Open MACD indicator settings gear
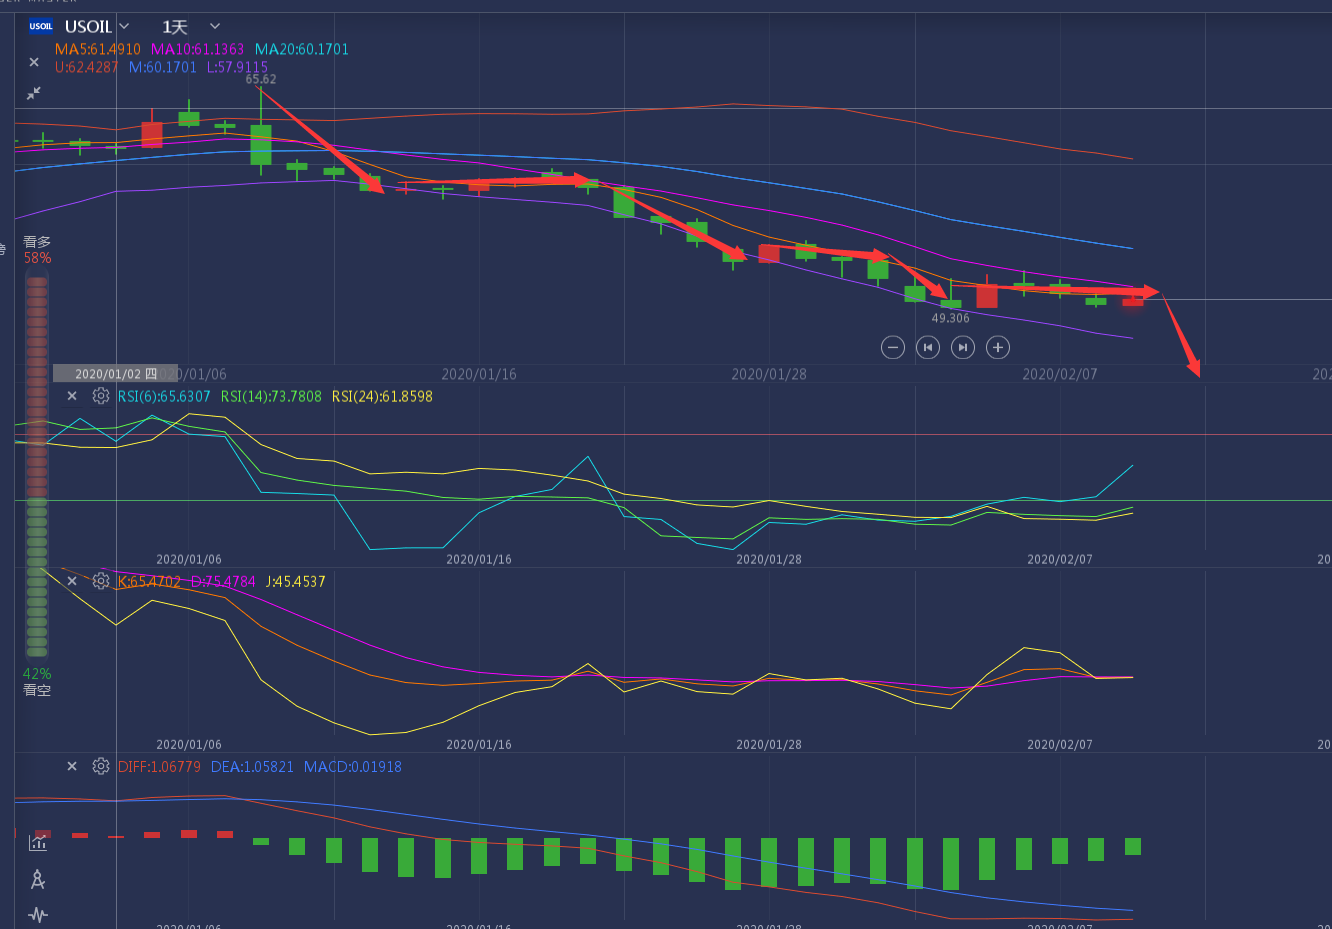 (x=101, y=766)
